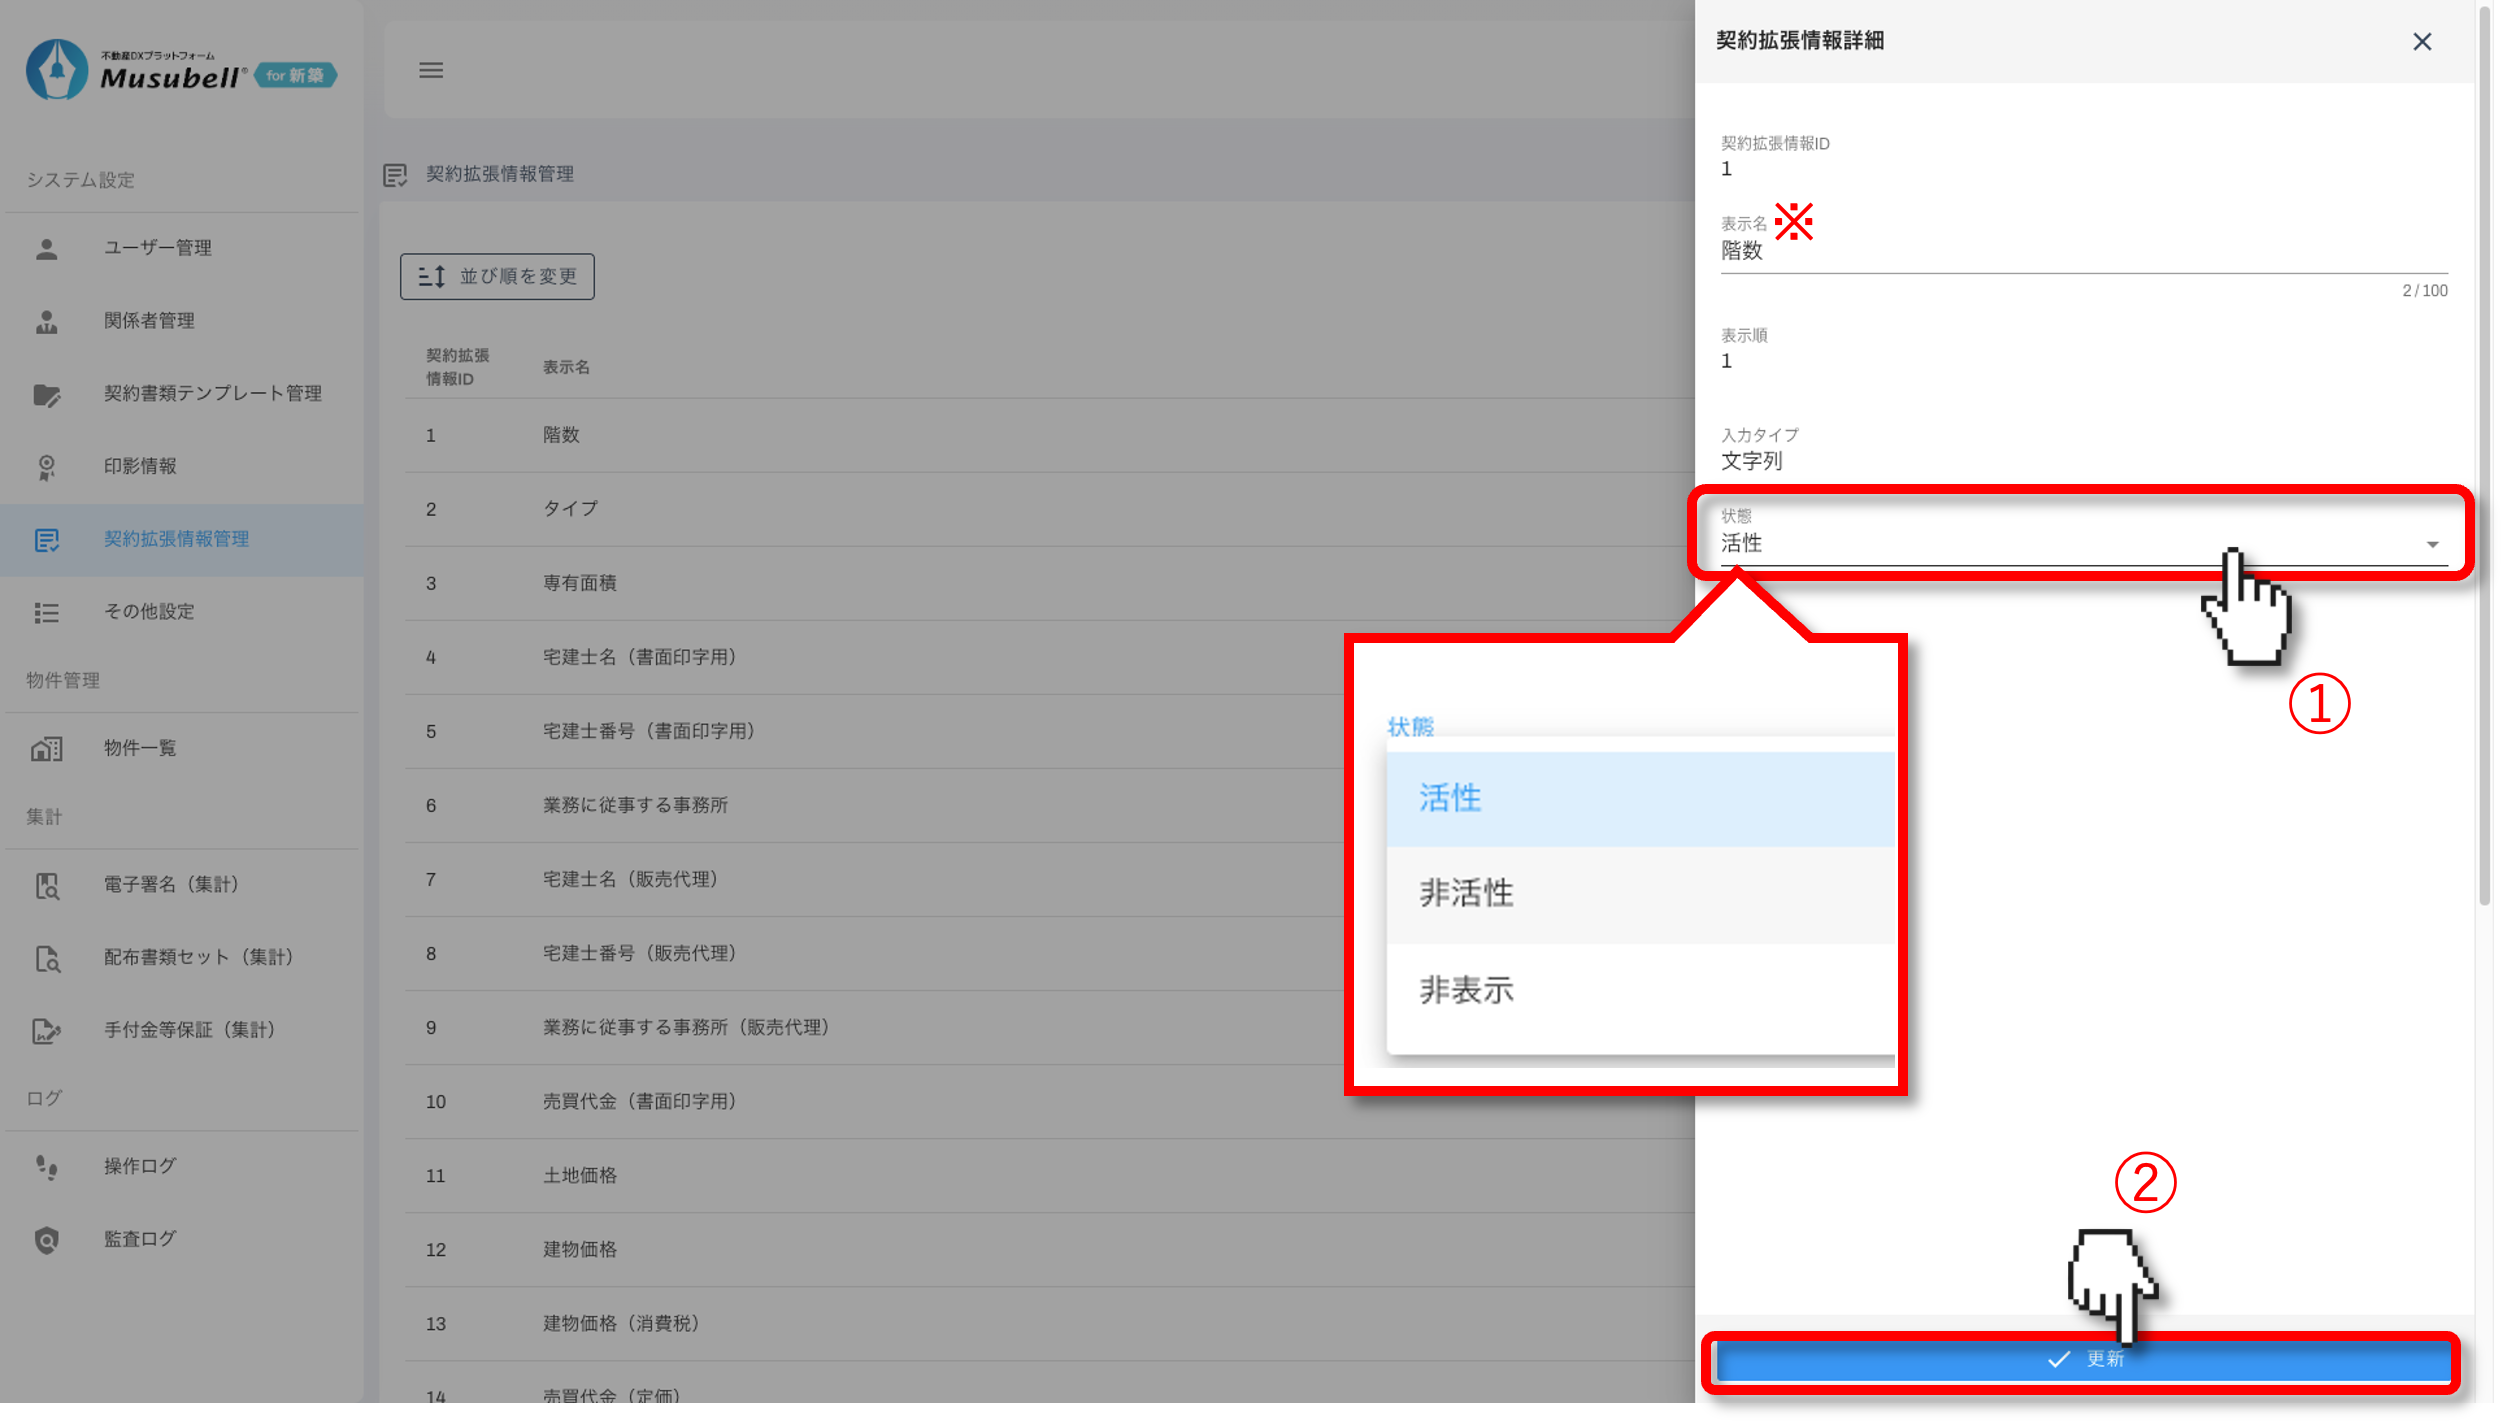The width and height of the screenshot is (2507, 1425).
Task: Open 操作ログ footprint icon
Action: tap(46, 1167)
